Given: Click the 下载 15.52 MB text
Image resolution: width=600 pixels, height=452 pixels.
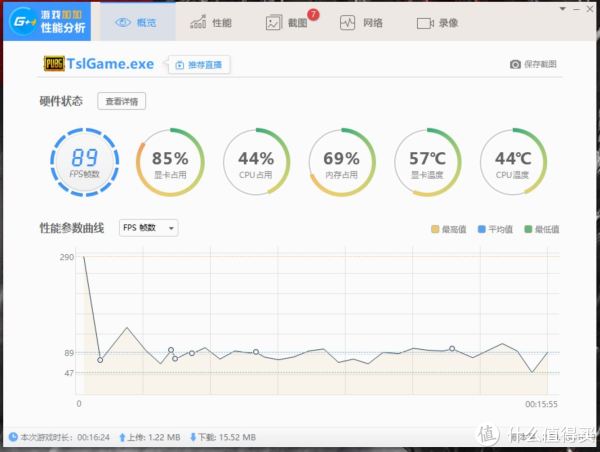Looking at the screenshot, I should click(227, 437).
